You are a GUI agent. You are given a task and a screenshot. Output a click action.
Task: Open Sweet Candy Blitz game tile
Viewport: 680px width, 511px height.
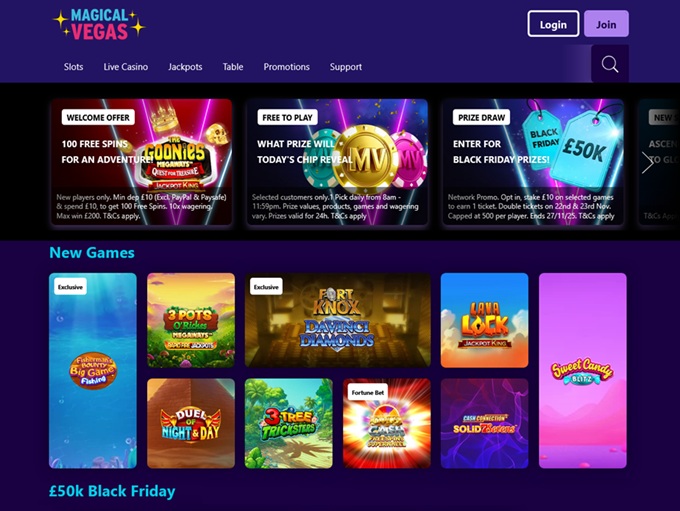(x=582, y=370)
